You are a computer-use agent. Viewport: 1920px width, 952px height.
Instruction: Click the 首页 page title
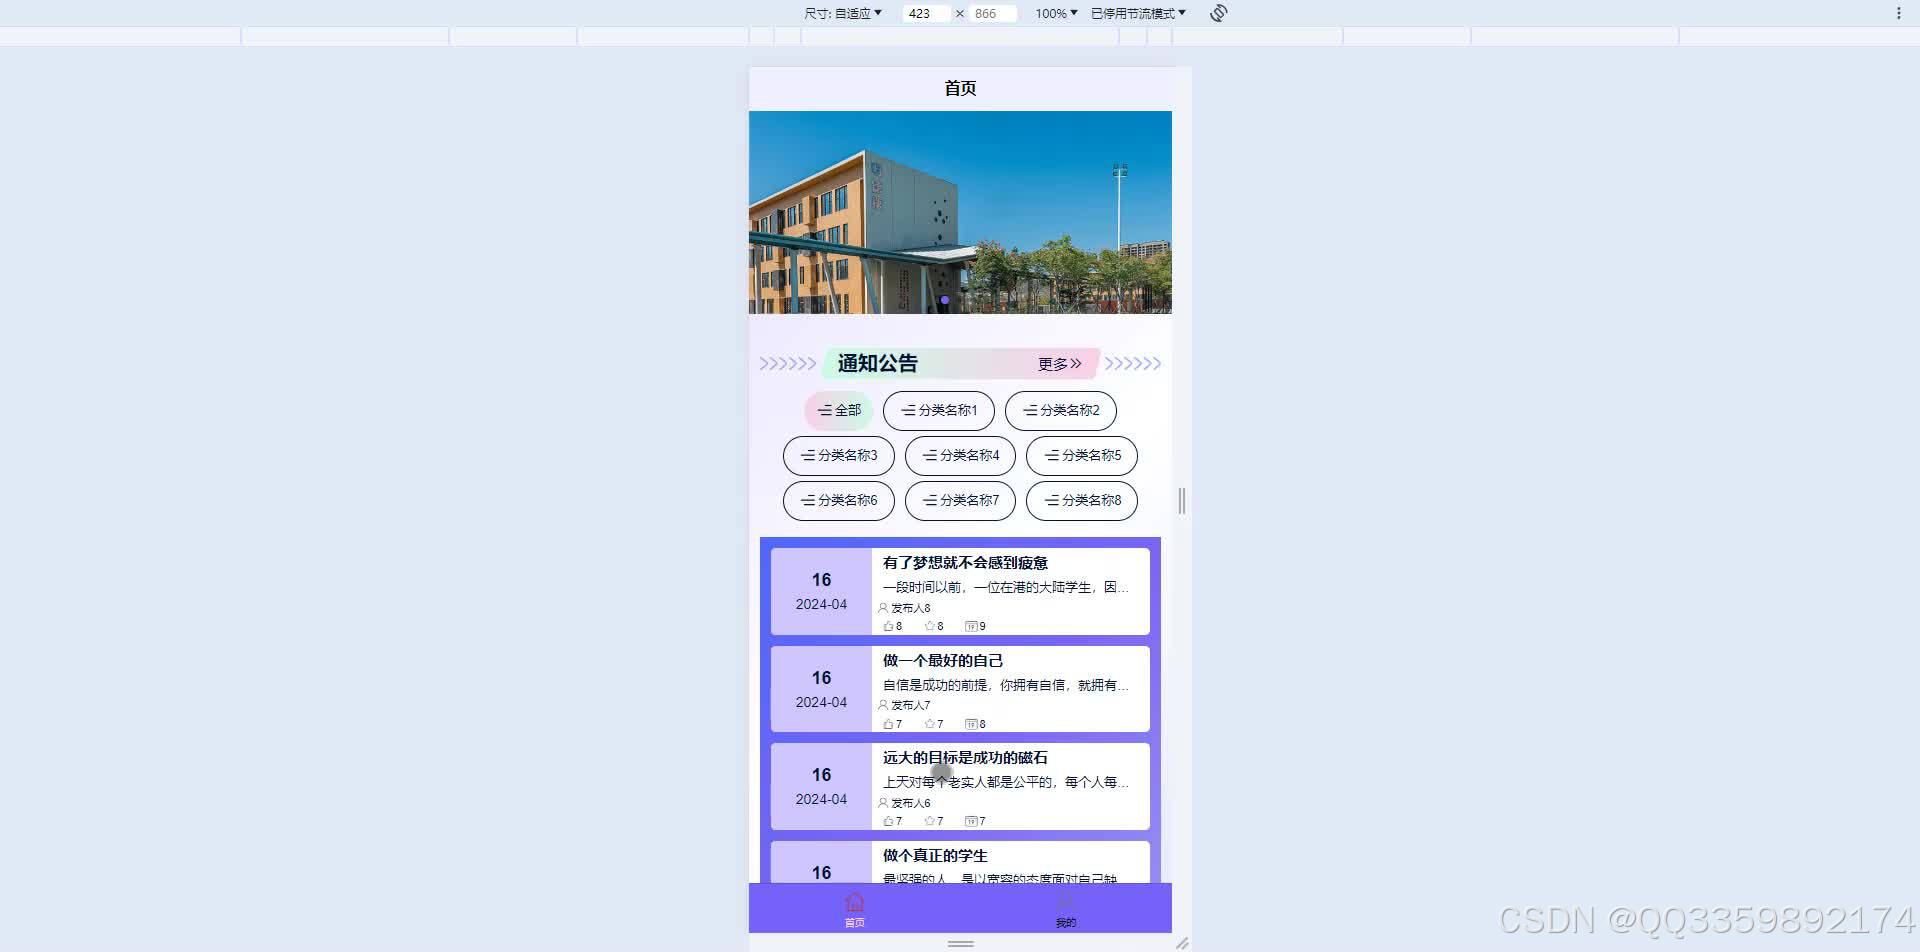click(960, 88)
